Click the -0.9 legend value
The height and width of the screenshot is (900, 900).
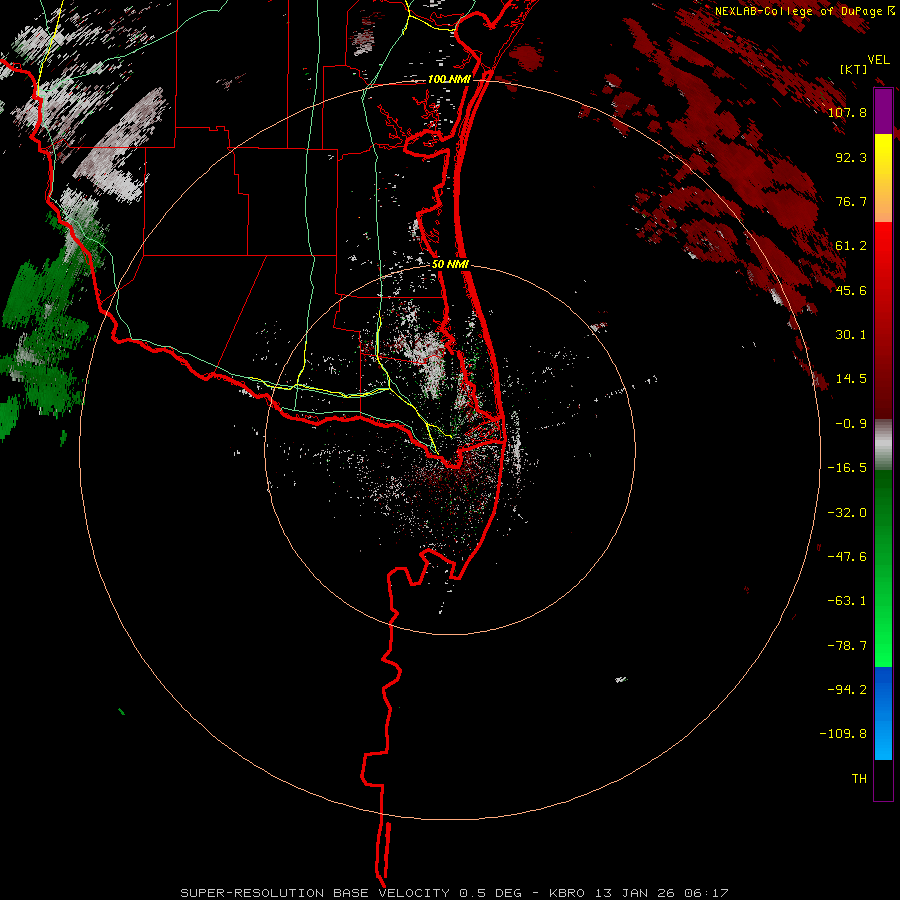851,424
